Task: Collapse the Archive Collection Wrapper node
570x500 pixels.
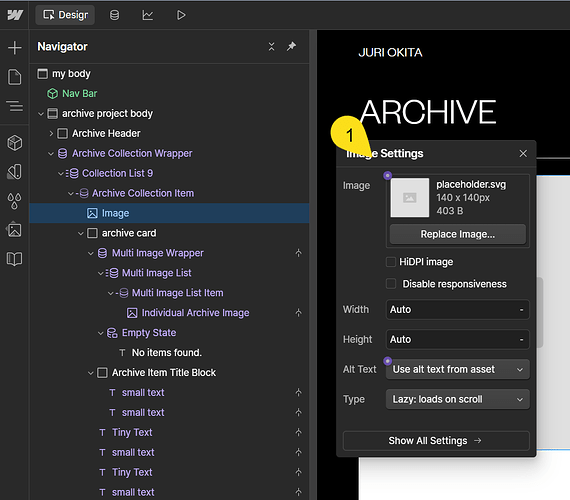Action: (51, 154)
